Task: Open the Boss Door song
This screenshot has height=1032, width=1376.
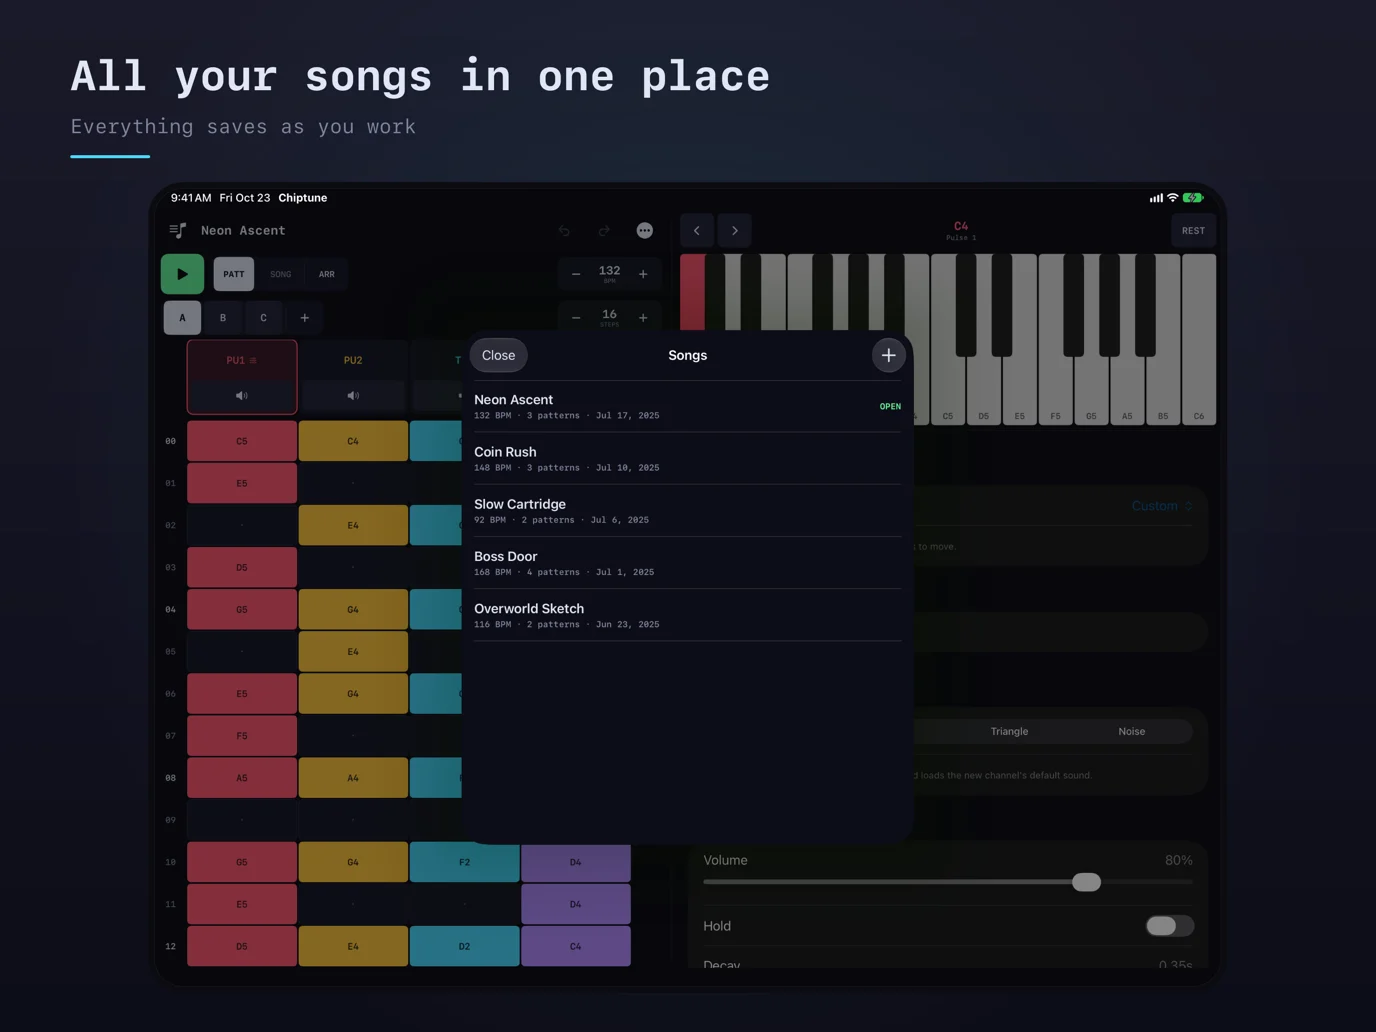Action: click(x=687, y=563)
